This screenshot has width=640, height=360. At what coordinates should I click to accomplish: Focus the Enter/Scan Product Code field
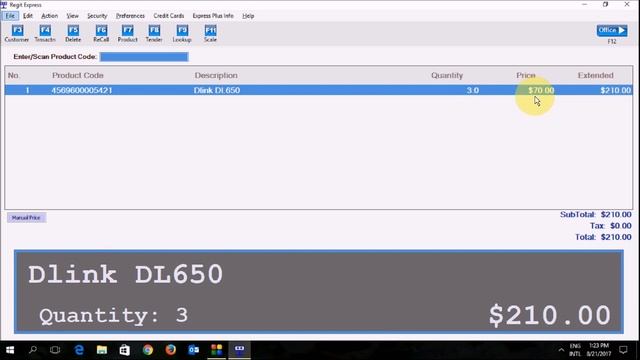tap(144, 57)
